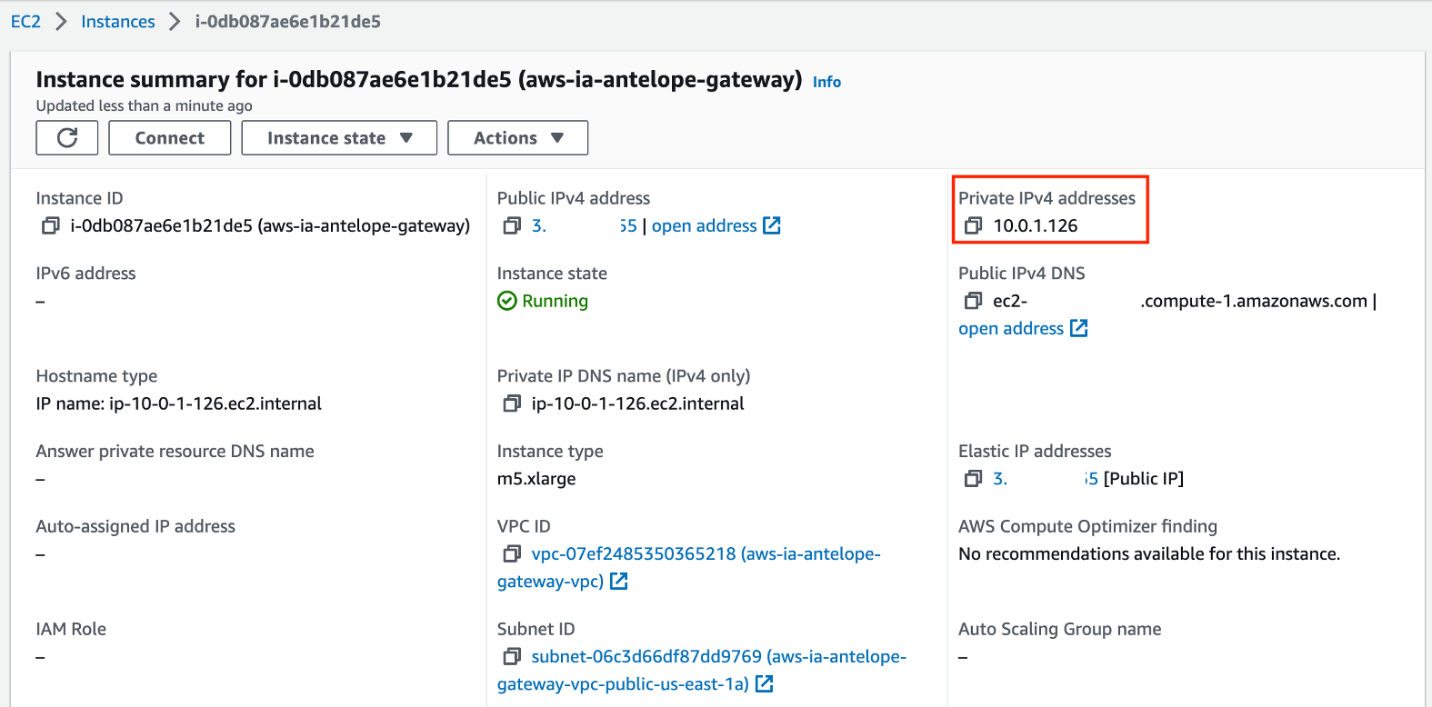Open the Actions dropdown
This screenshot has height=707, width=1432.
(517, 137)
